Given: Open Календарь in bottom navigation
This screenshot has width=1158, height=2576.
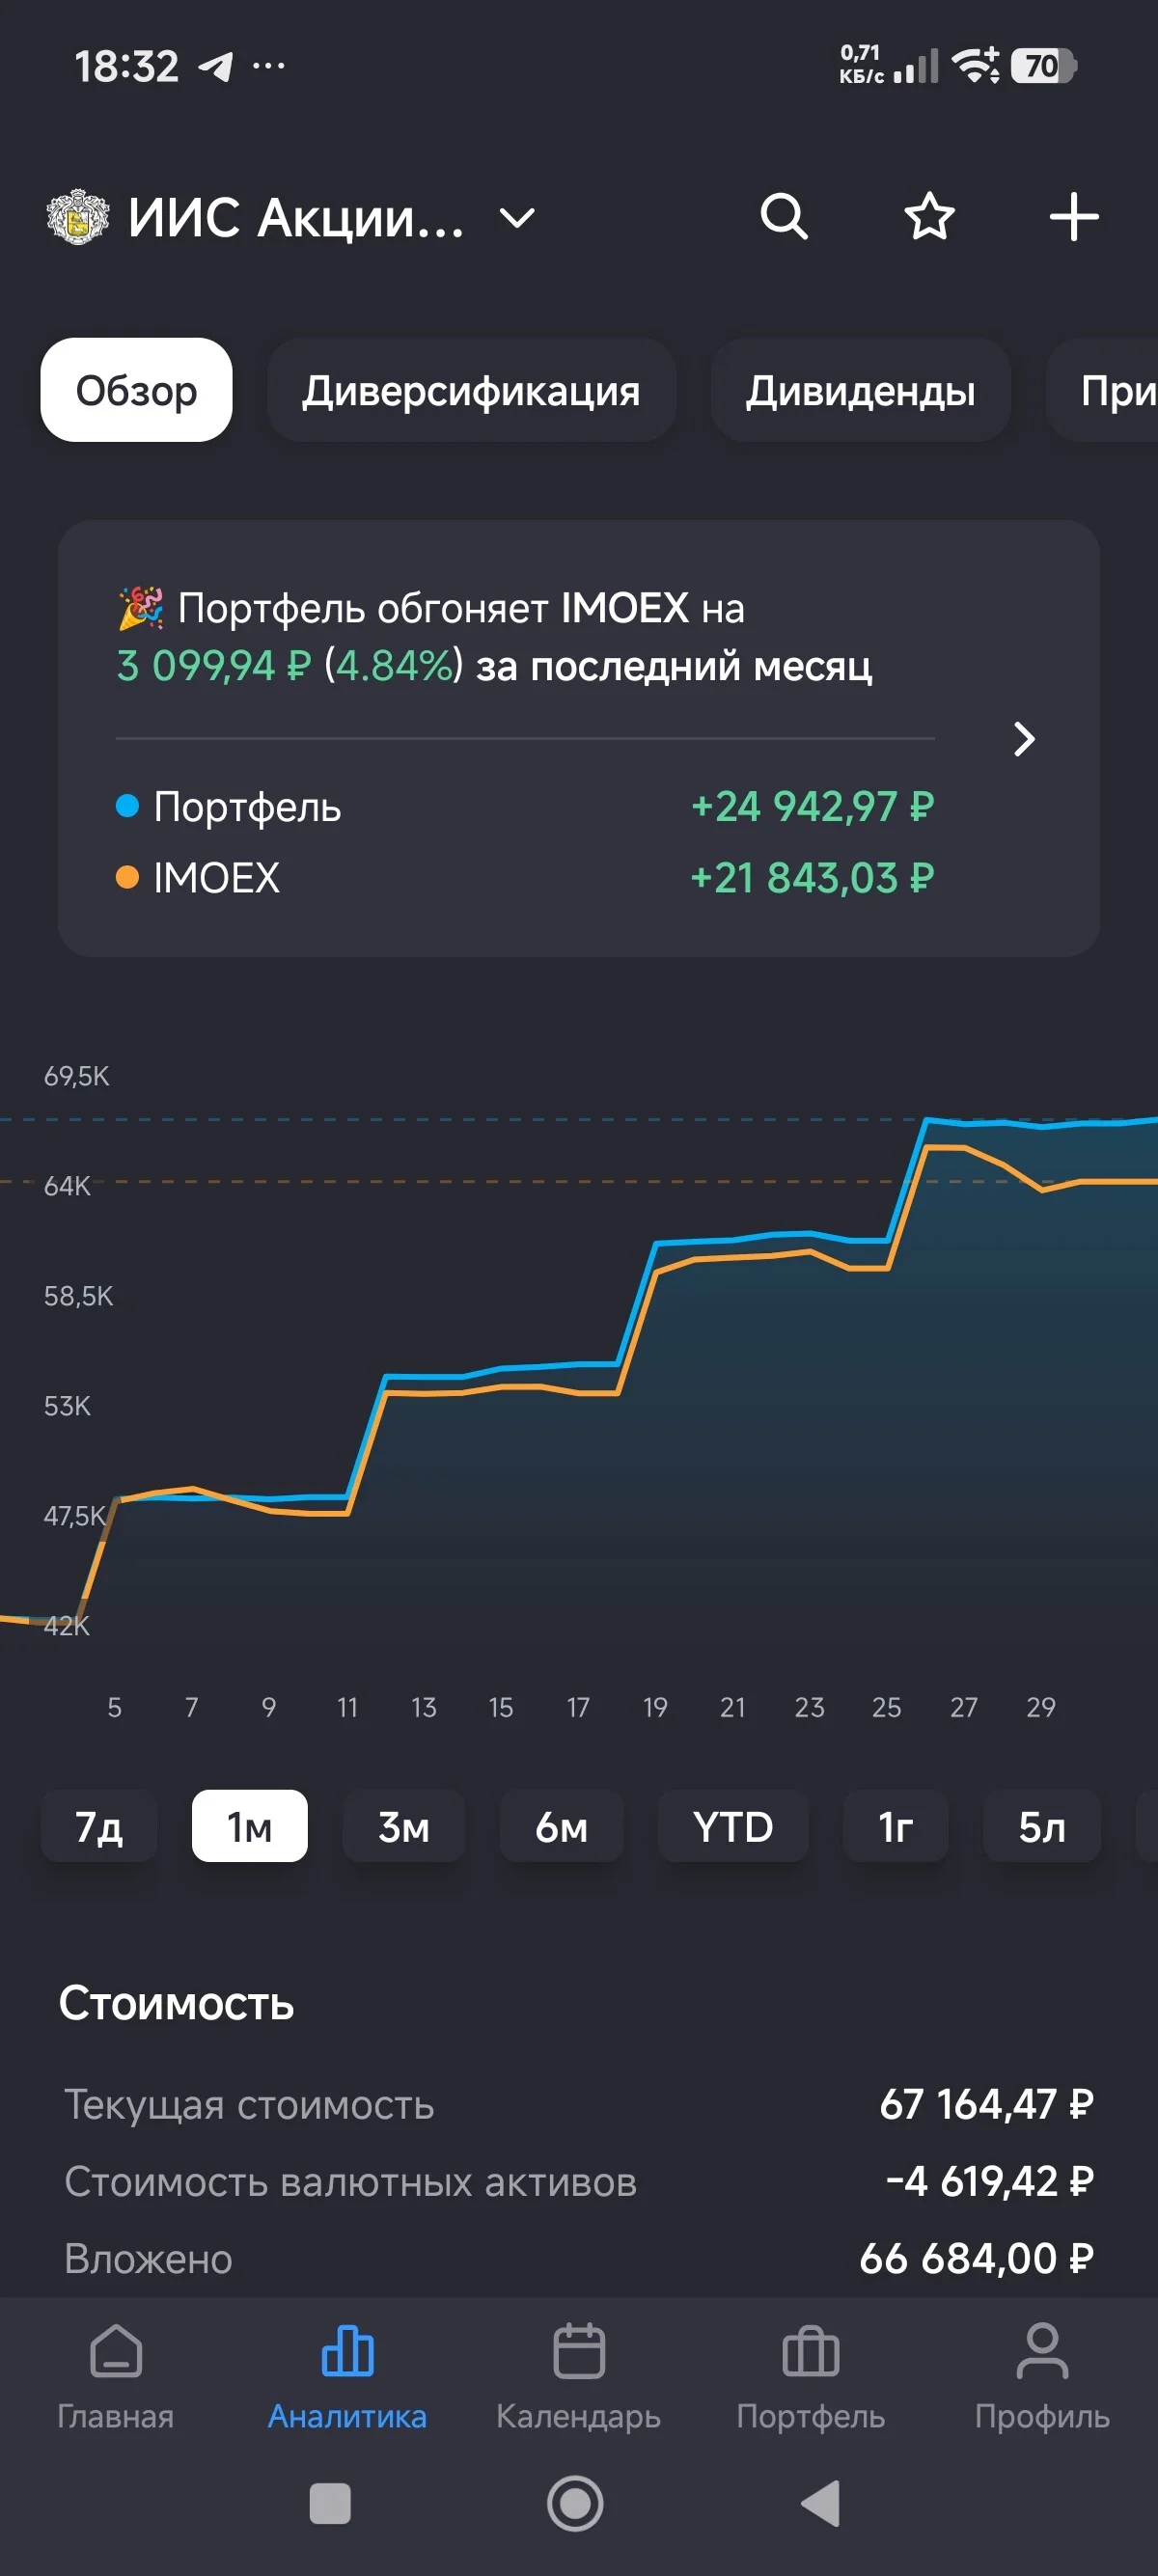Looking at the screenshot, I should point(579,2377).
